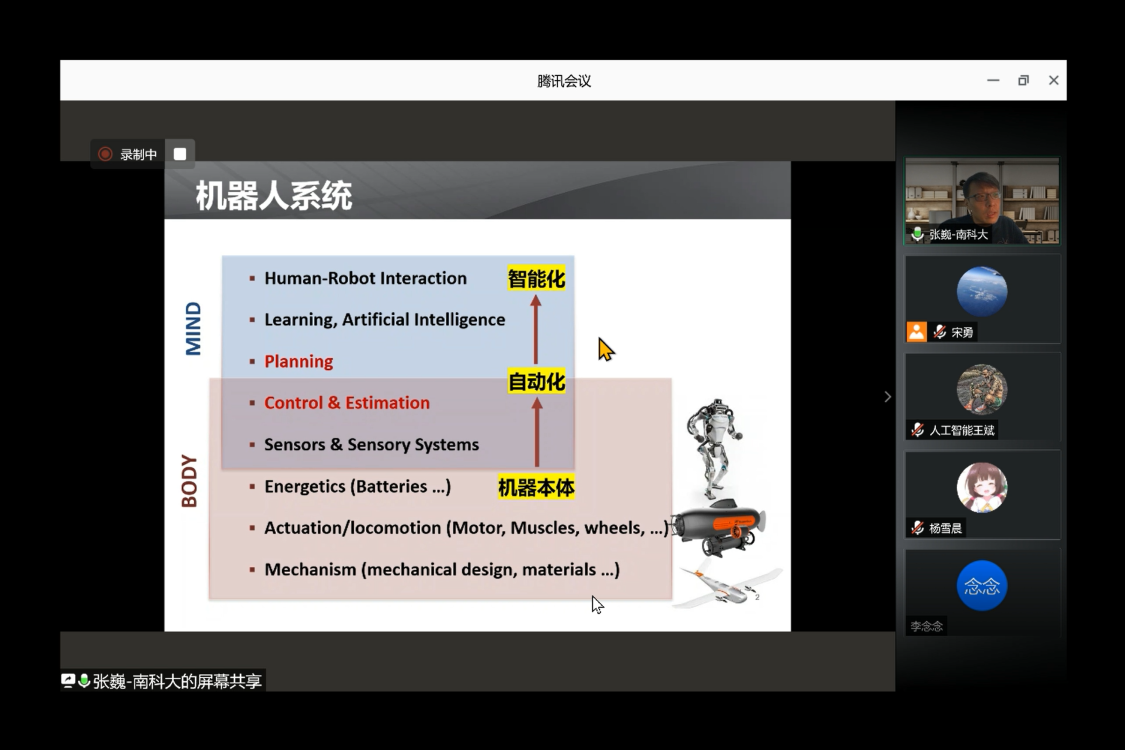
Task: Click the muted microphone icon for 宋勇
Action: coord(940,332)
